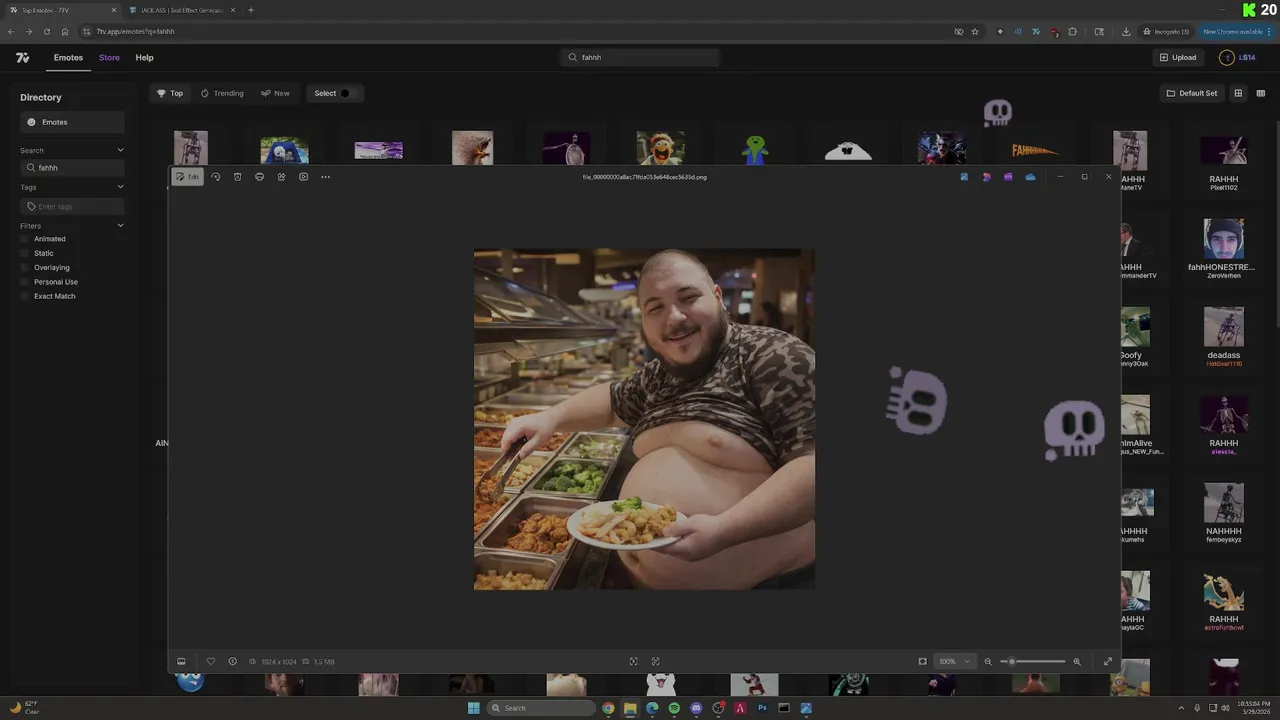
Task: Click the Incognito (3) indicator
Action: coord(1166,31)
